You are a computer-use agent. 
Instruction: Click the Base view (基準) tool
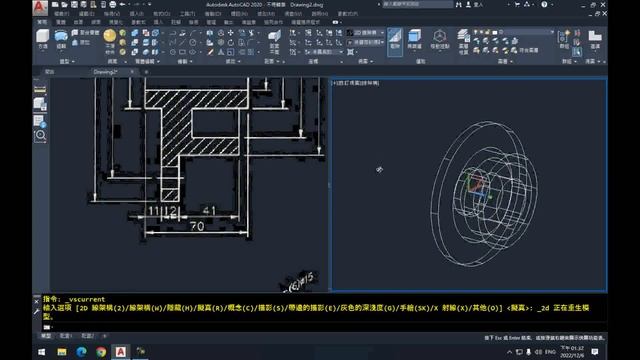coord(595,39)
